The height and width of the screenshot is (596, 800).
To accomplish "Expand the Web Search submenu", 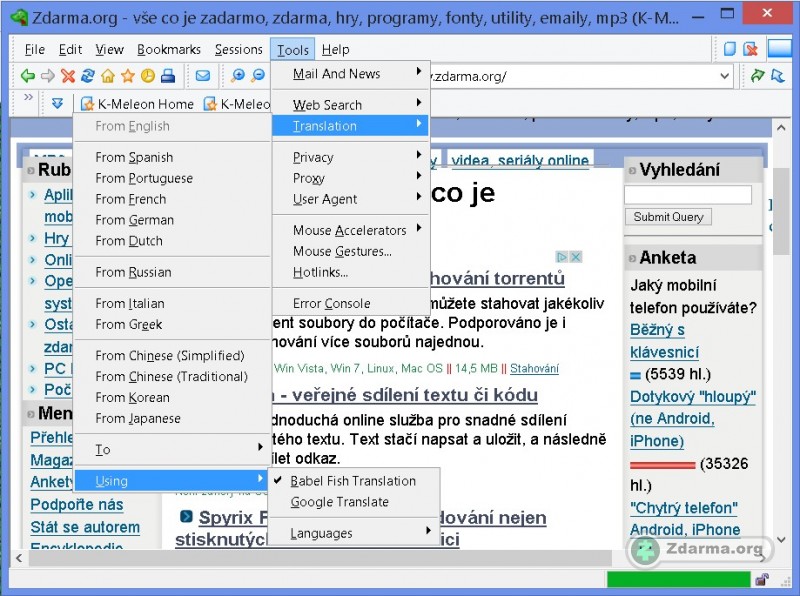I will point(351,105).
